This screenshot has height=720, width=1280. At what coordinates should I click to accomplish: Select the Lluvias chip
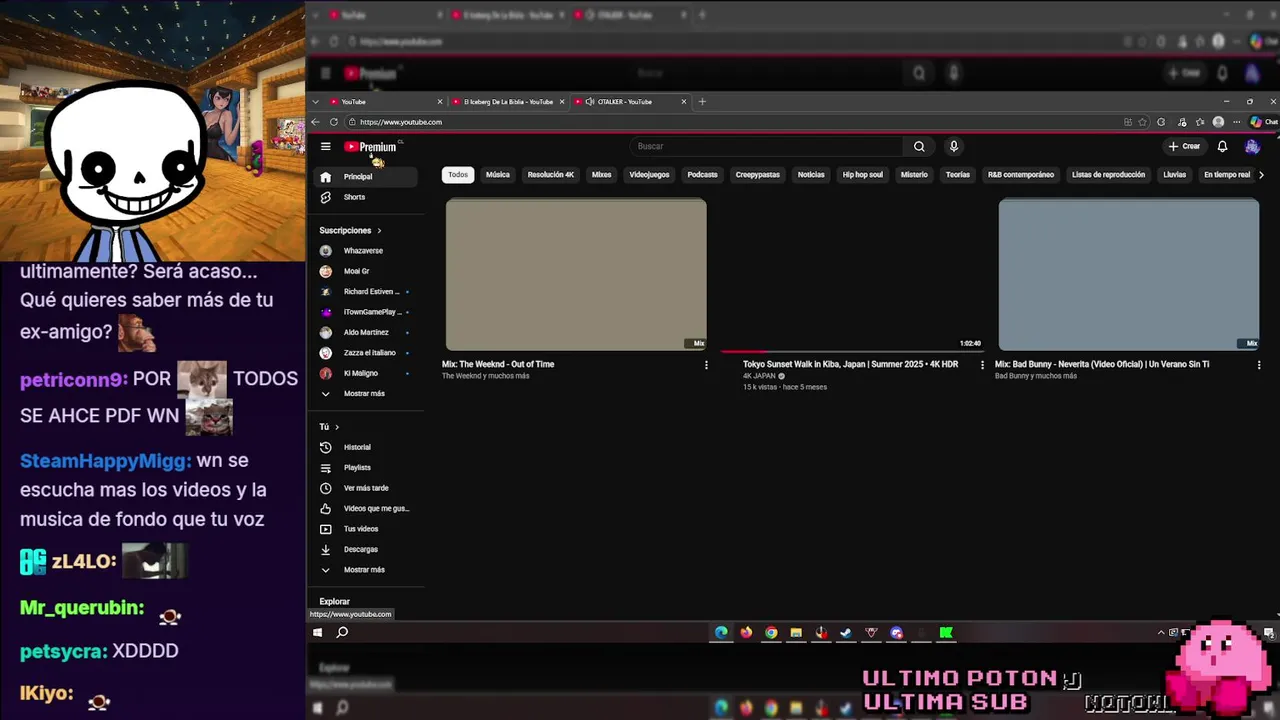tap(1174, 174)
